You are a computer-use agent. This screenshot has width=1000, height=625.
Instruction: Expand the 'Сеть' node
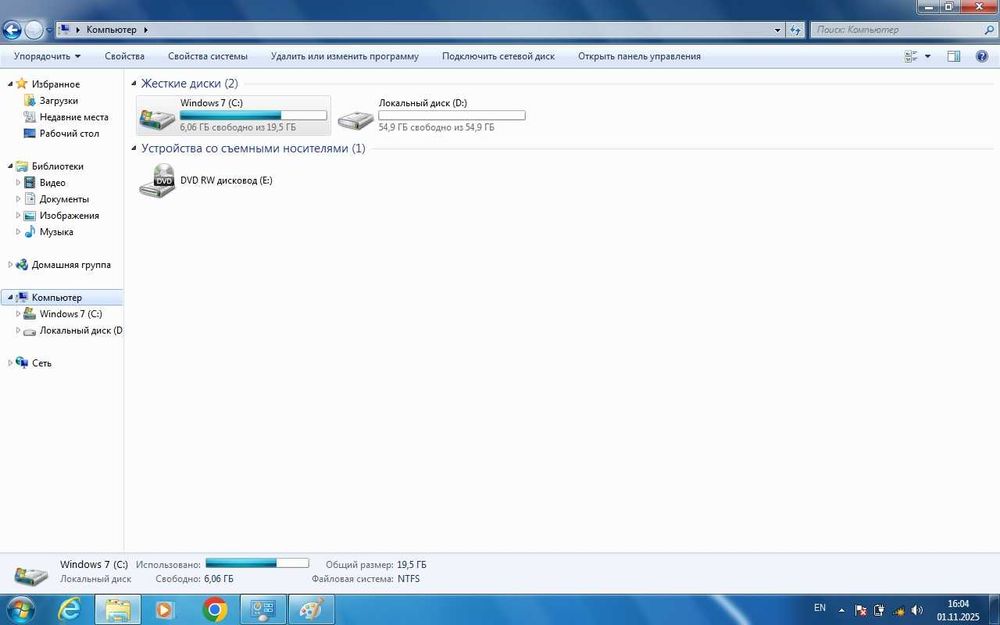click(x=10, y=363)
